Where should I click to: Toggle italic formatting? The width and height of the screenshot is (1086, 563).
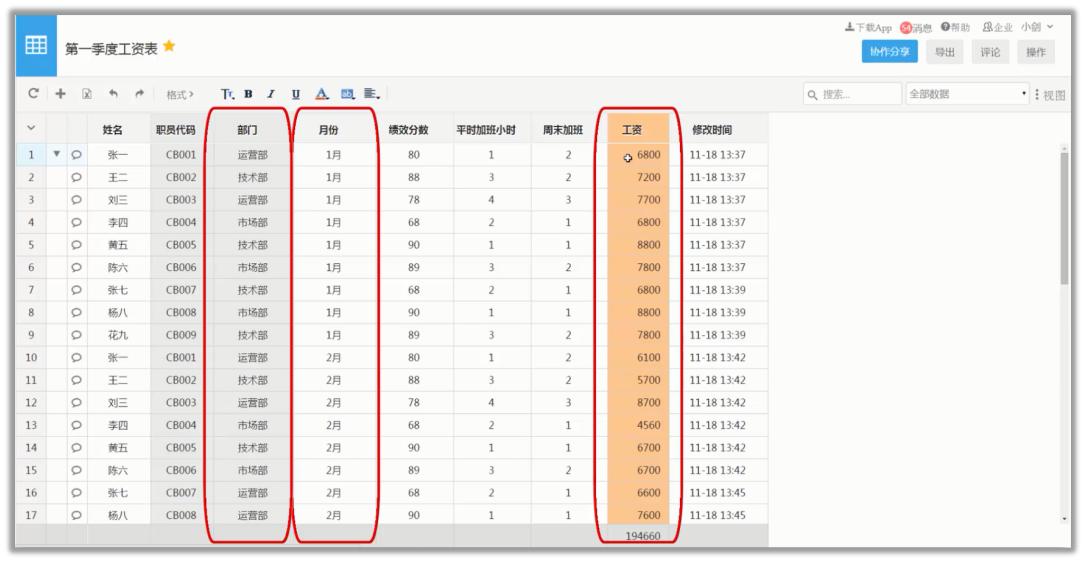click(x=272, y=94)
